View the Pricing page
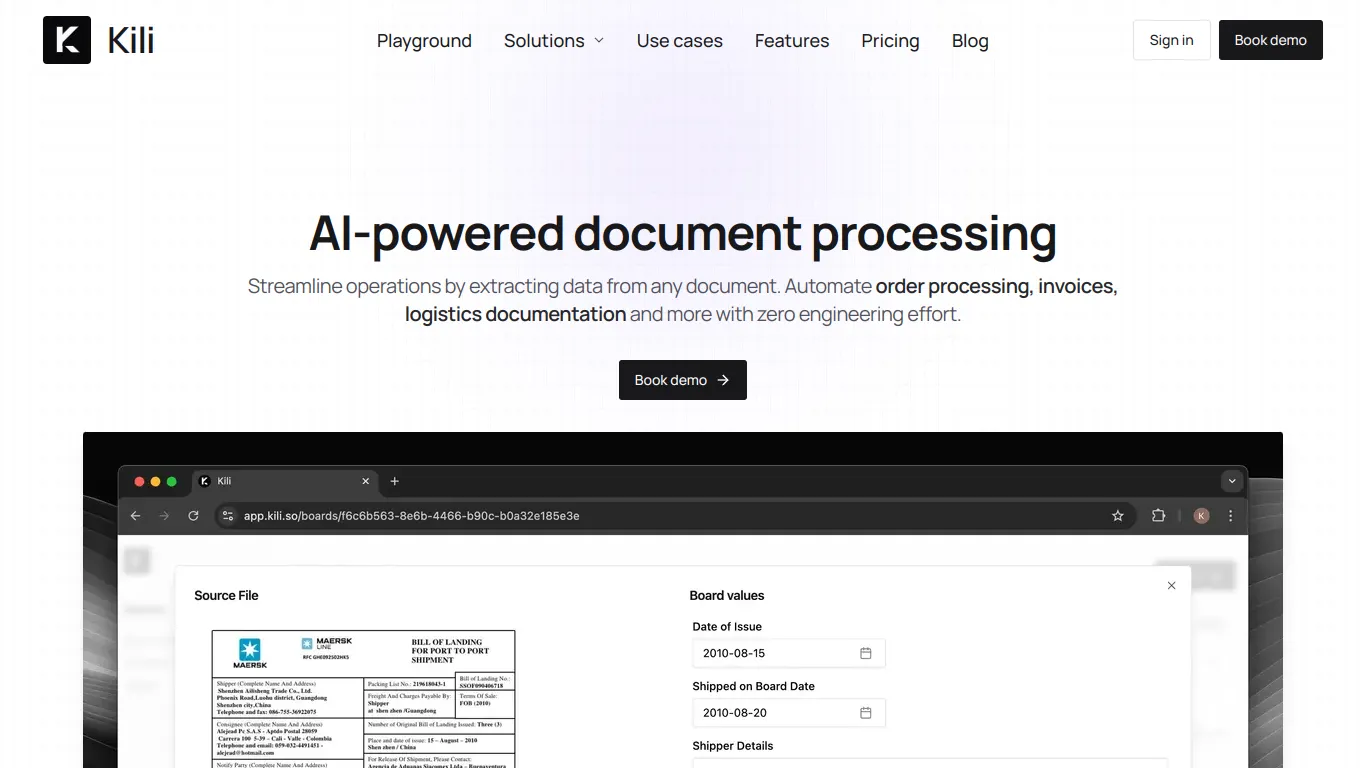Image resolution: width=1366 pixels, height=768 pixels. click(890, 41)
